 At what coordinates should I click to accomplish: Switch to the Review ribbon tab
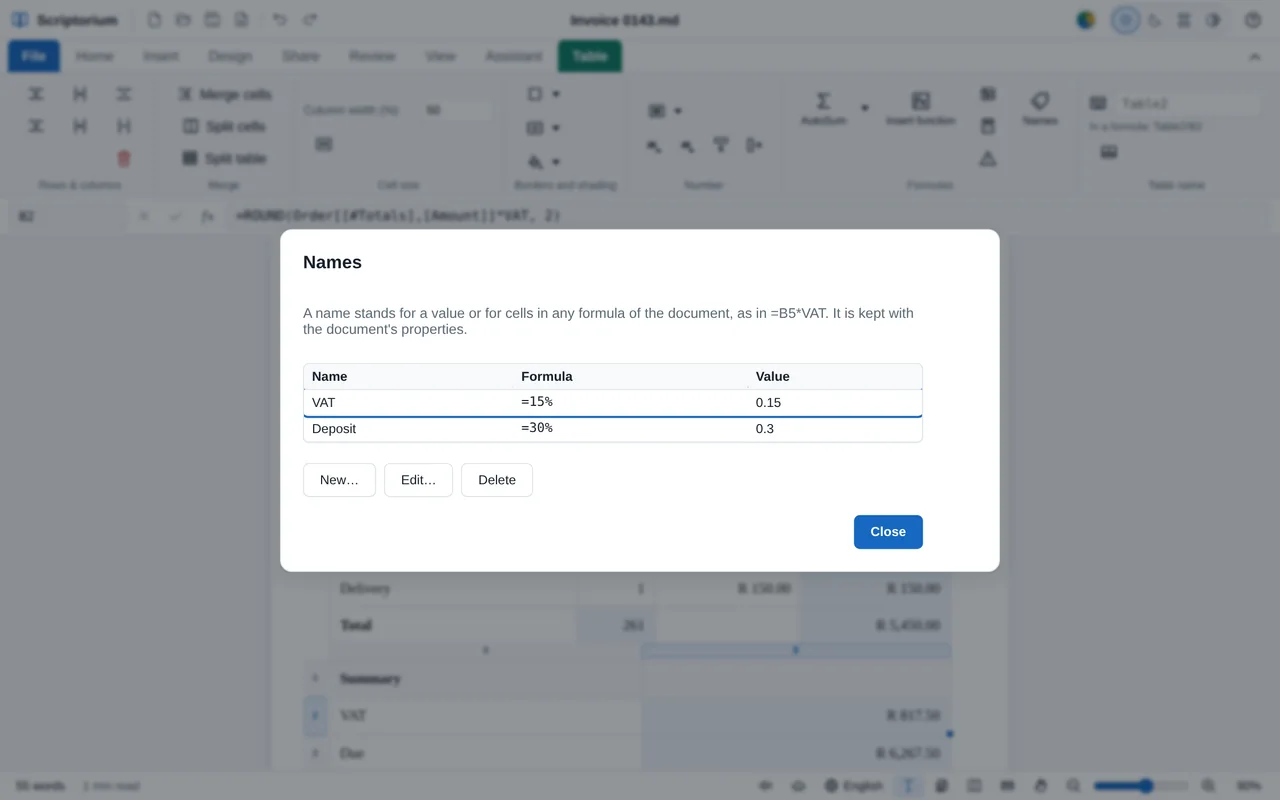click(372, 56)
